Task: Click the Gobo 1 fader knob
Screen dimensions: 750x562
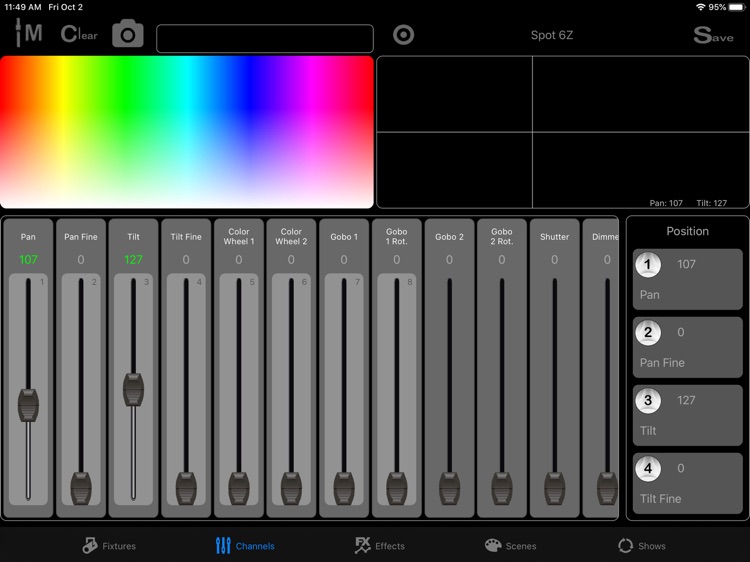Action: tap(344, 488)
